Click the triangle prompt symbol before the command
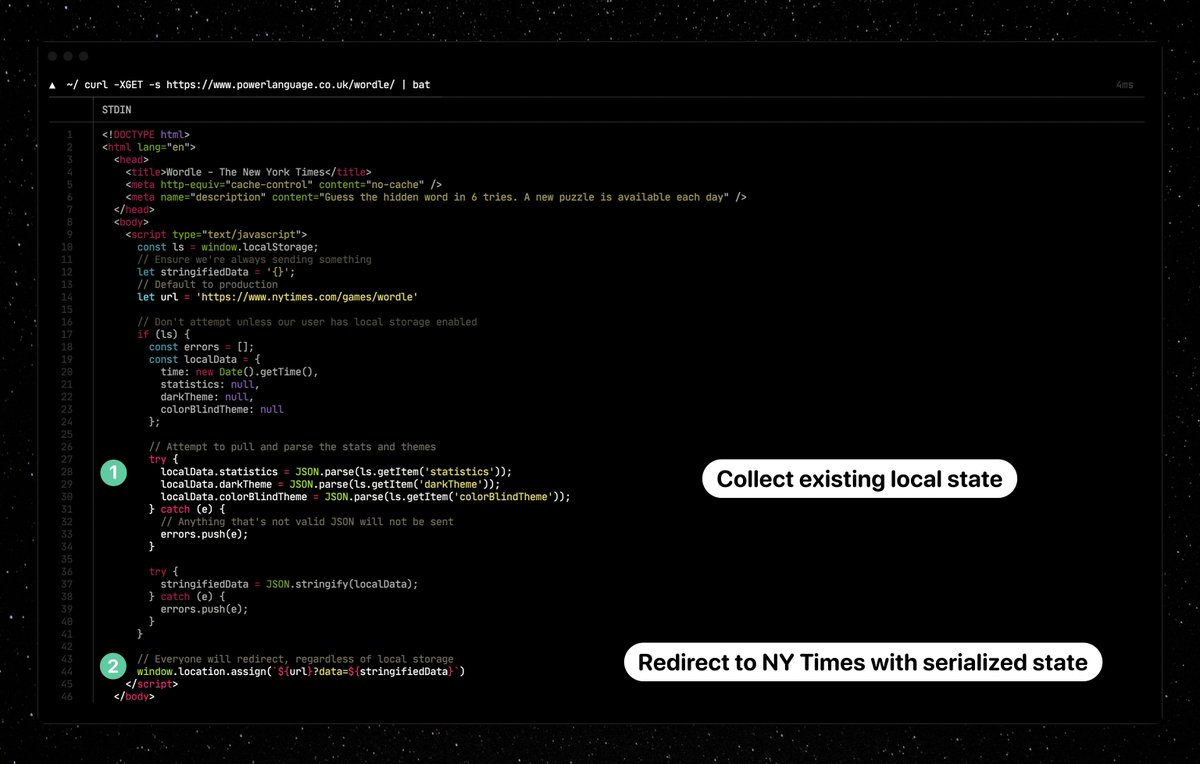This screenshot has height=764, width=1200. coord(52,85)
